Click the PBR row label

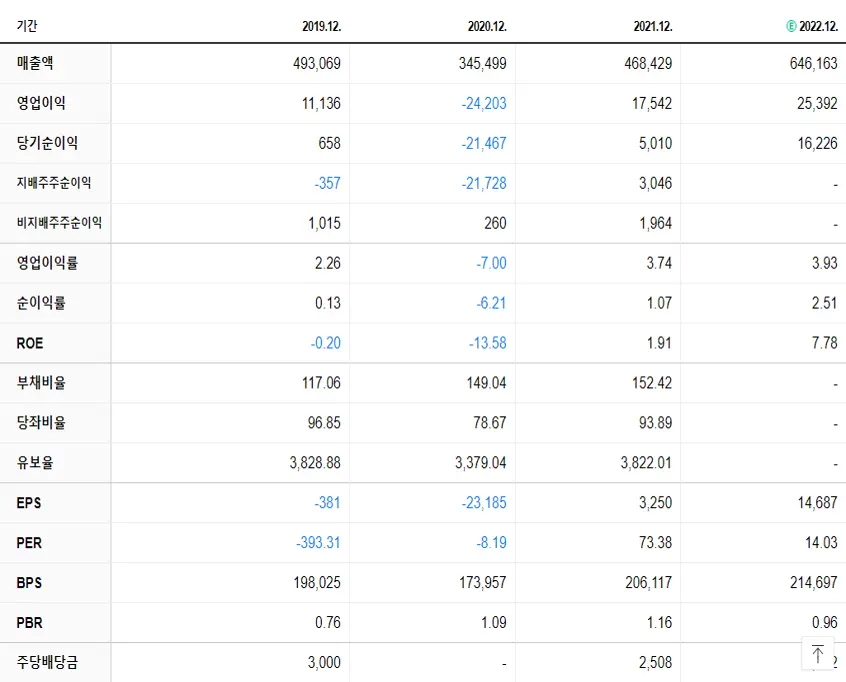(29, 623)
